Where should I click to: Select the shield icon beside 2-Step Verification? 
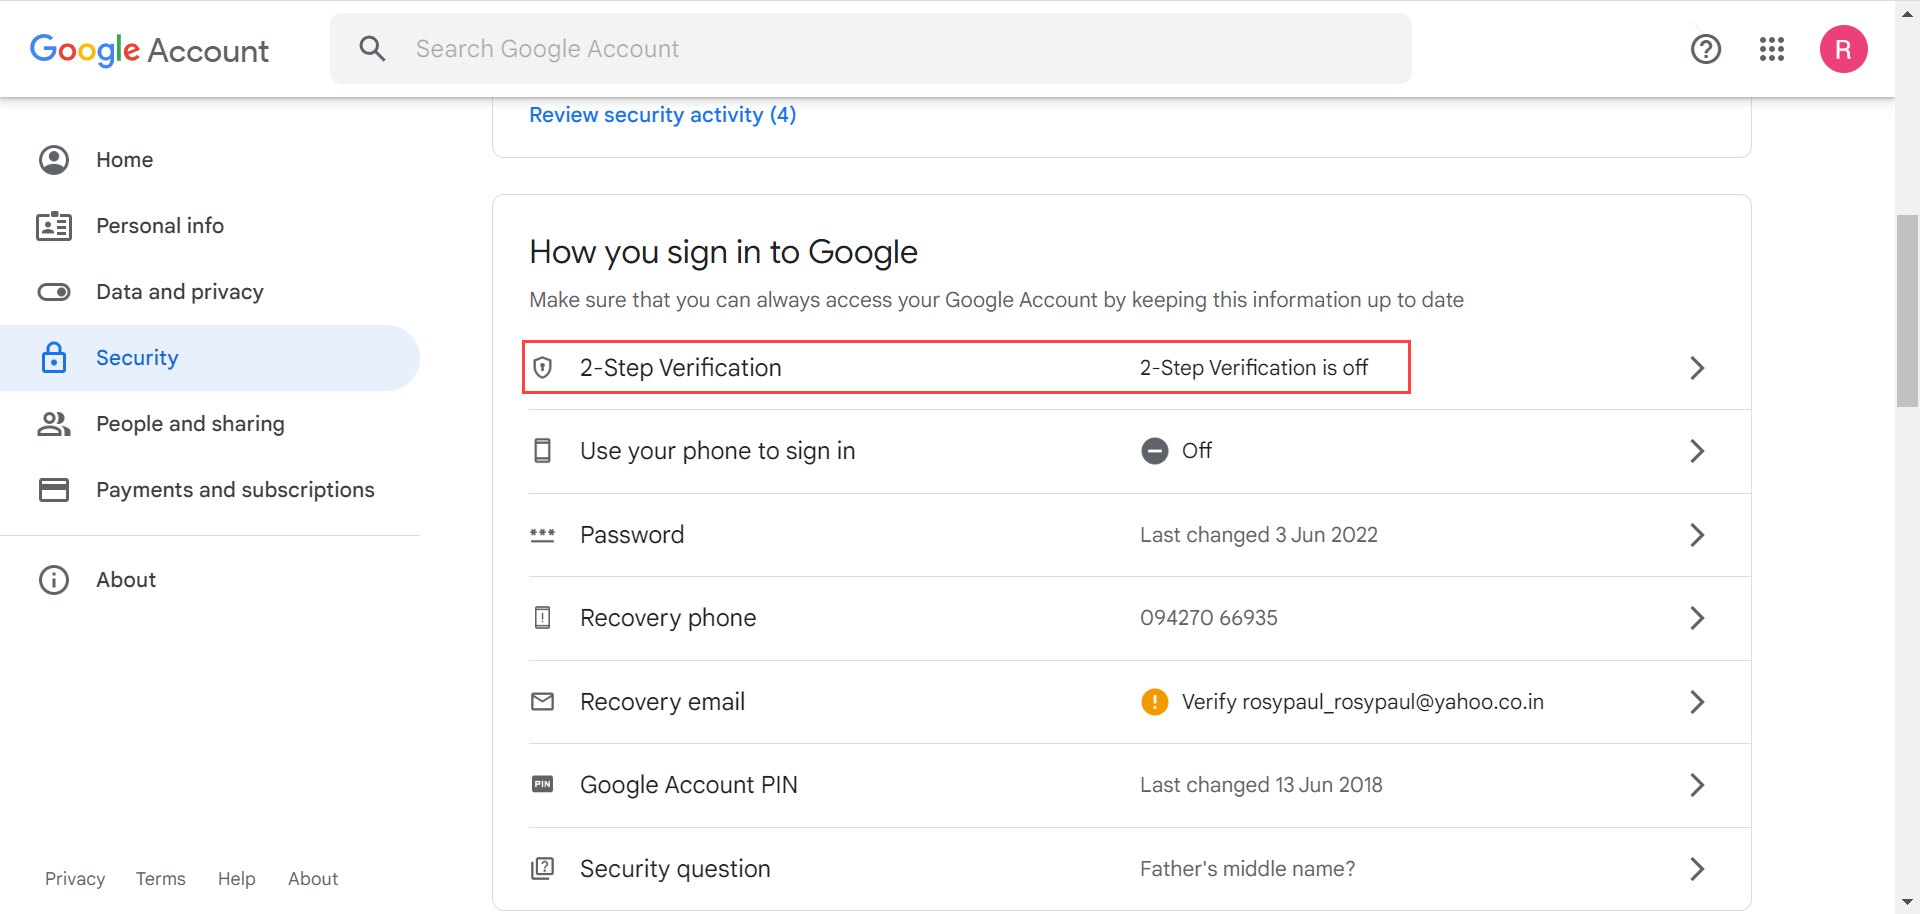click(543, 367)
